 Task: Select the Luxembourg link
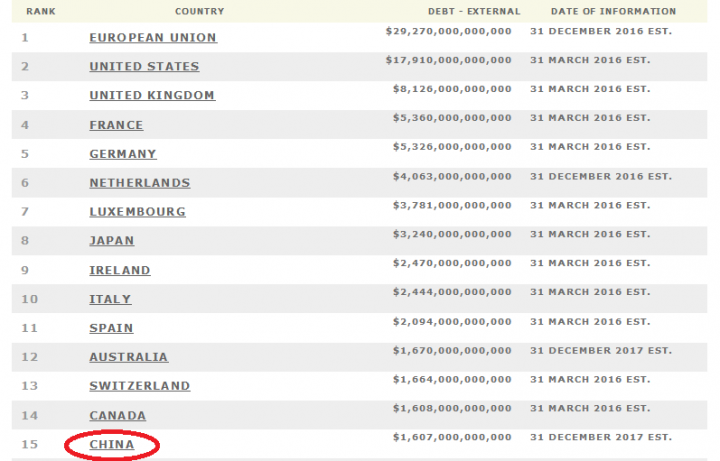click(x=137, y=212)
